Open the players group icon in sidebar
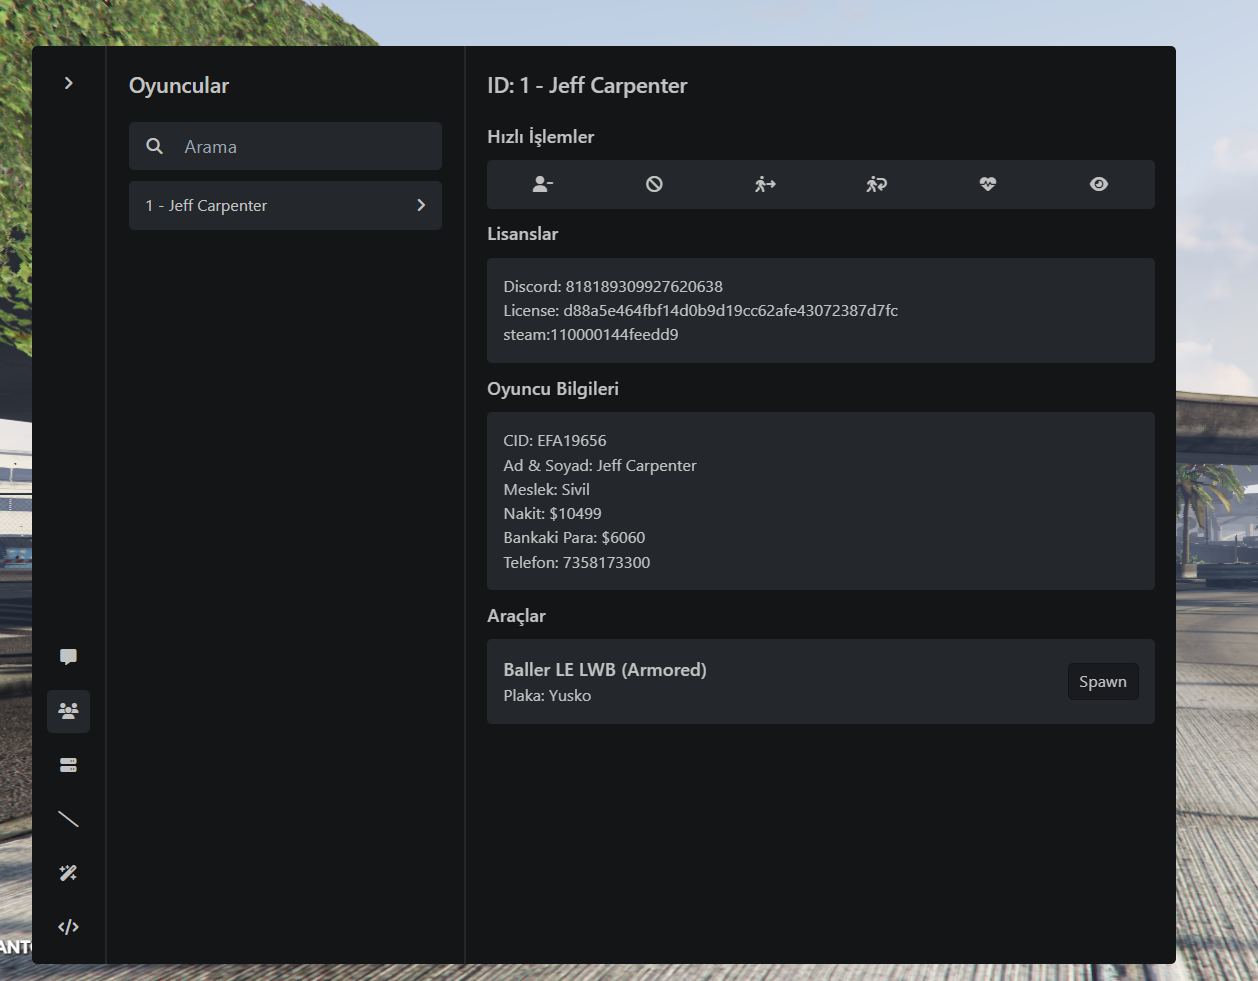The height and width of the screenshot is (981, 1258). pyautogui.click(x=68, y=711)
